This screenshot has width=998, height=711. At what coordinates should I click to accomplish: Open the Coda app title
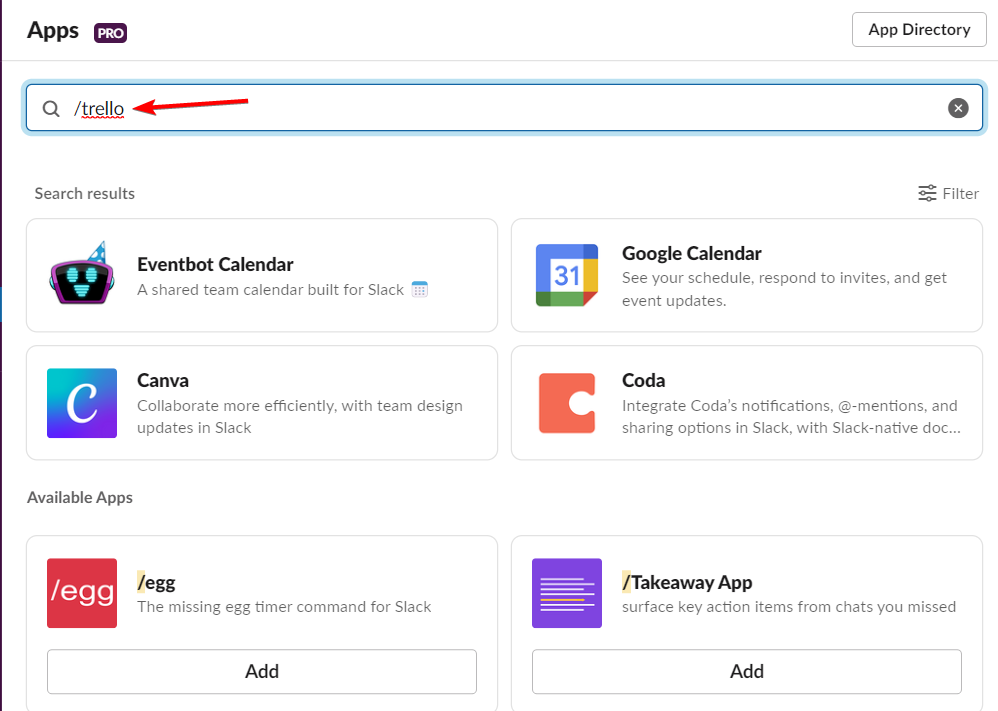[x=643, y=381]
